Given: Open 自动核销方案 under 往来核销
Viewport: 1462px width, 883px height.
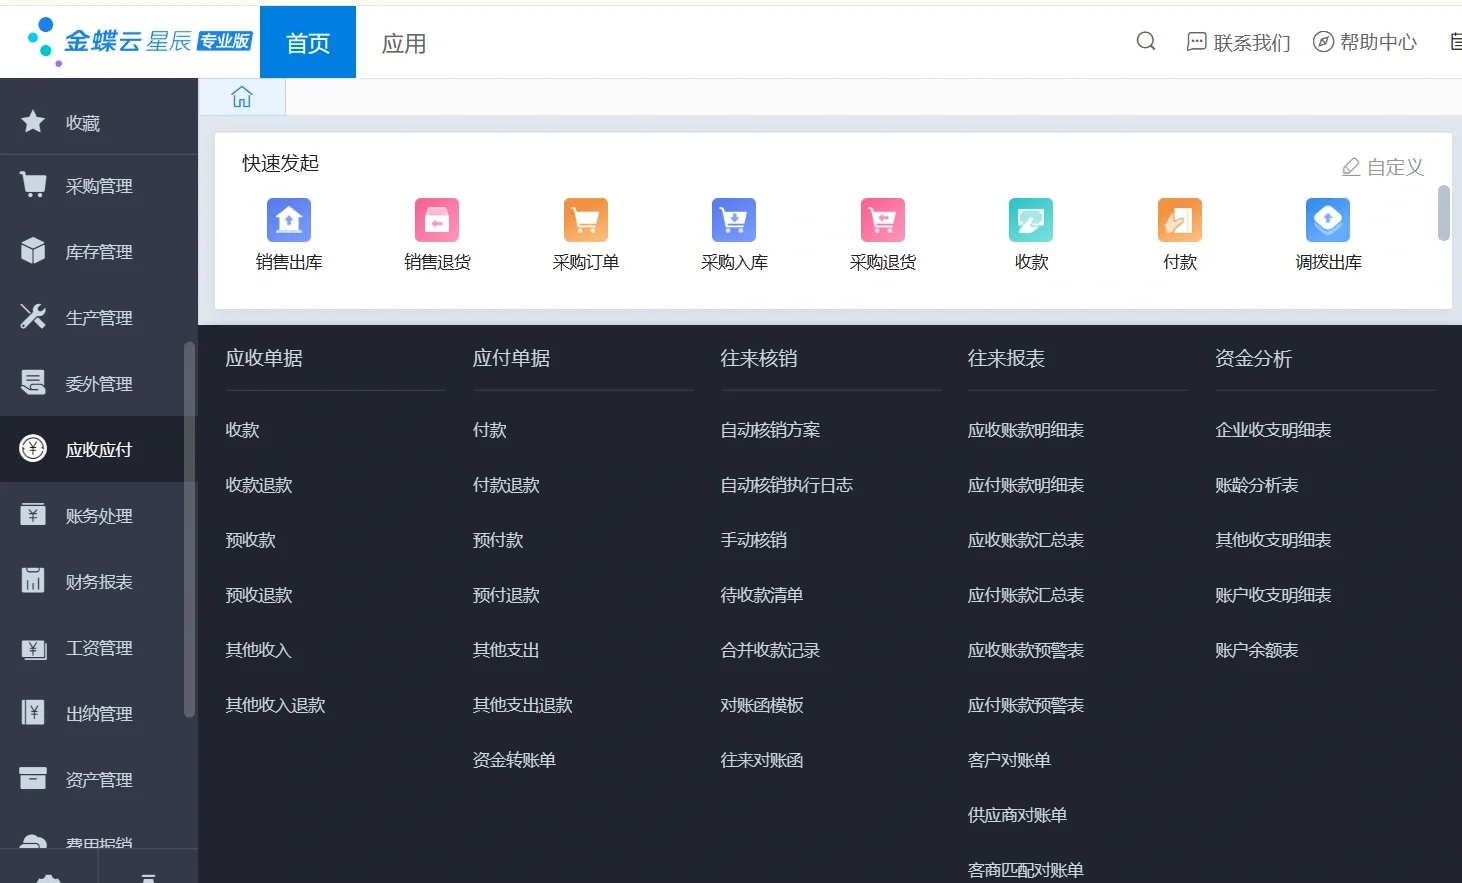Looking at the screenshot, I should click(x=770, y=430).
